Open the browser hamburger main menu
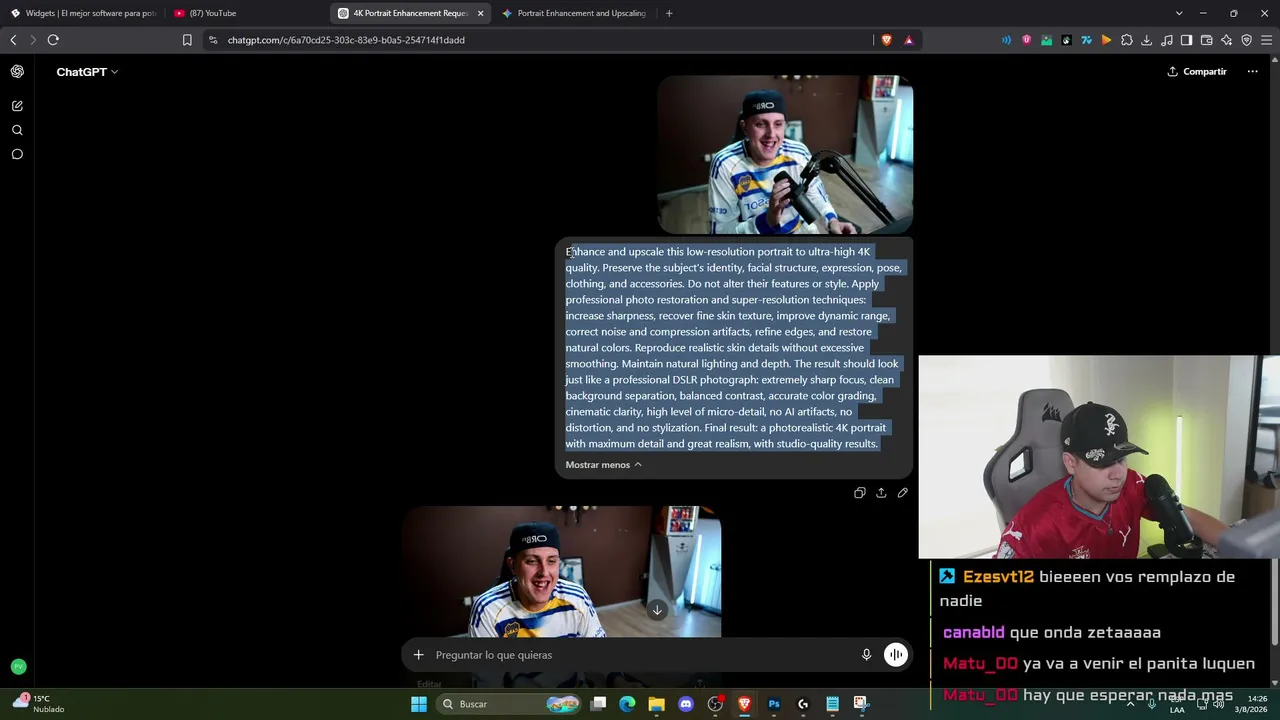Image resolution: width=1280 pixels, height=720 pixels. [x=1267, y=40]
